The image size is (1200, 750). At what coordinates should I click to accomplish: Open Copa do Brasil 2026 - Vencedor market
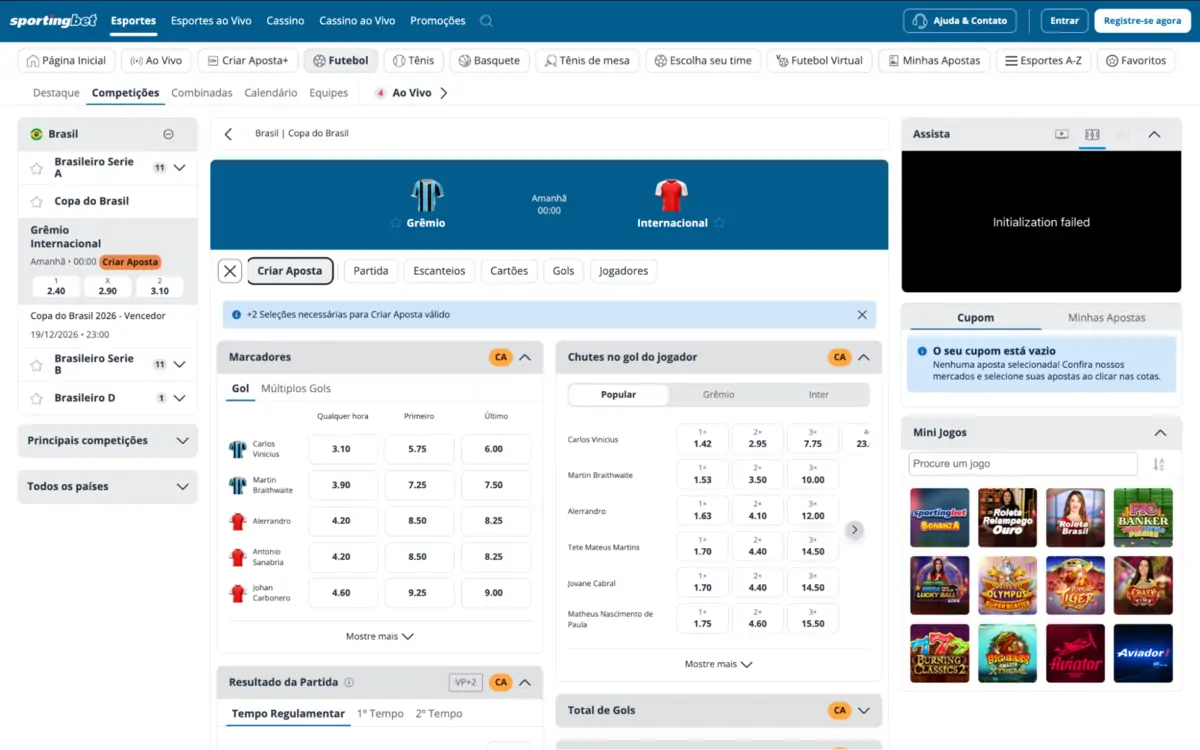(x=98, y=316)
